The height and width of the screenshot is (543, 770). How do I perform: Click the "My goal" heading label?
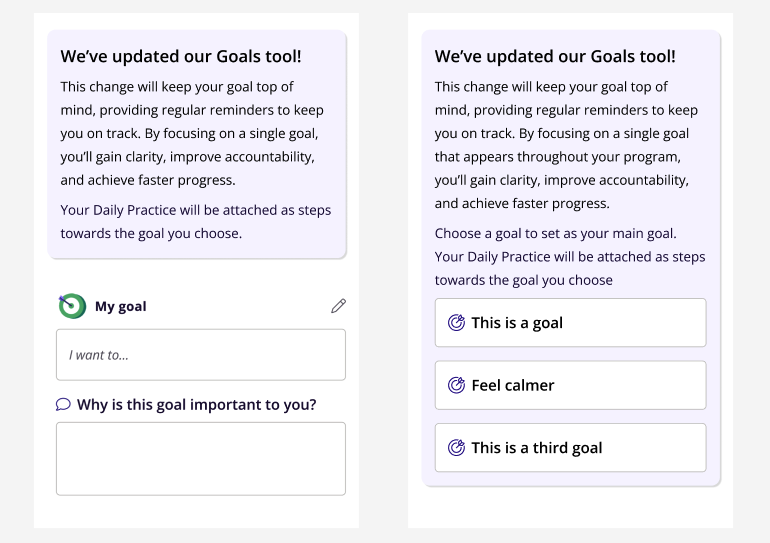[x=121, y=306]
